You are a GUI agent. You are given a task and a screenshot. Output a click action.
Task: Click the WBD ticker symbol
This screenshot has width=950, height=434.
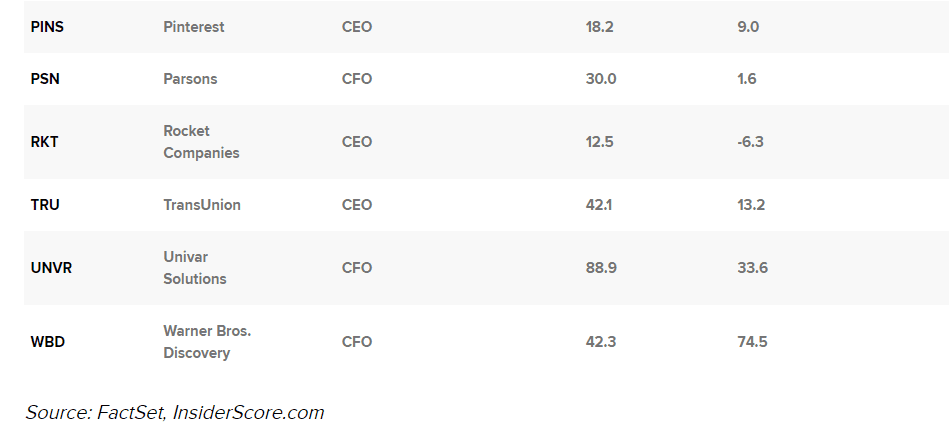pos(47,342)
